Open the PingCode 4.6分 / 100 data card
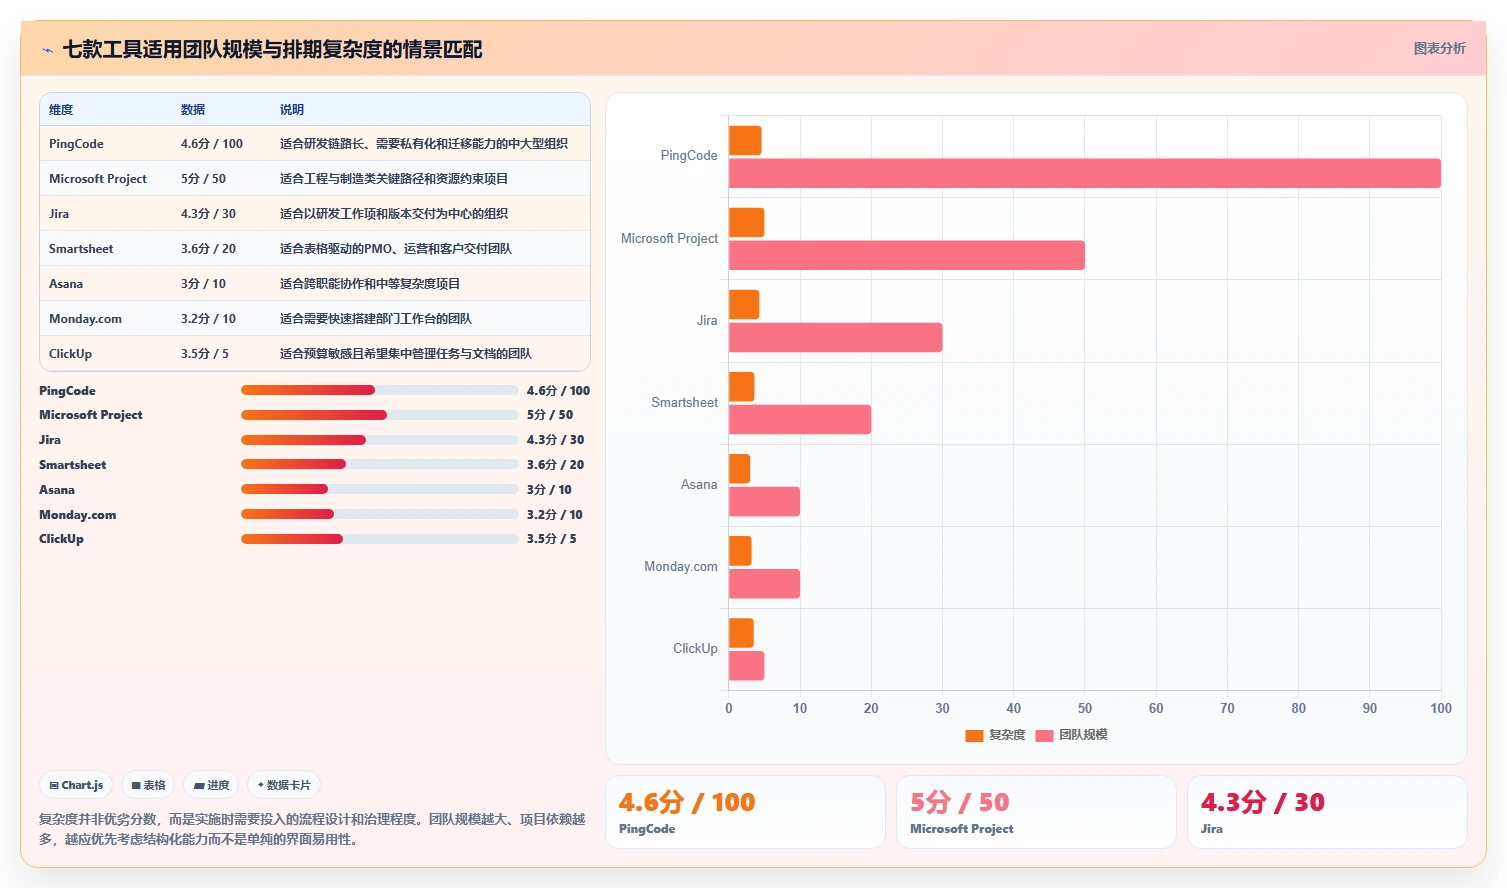This screenshot has height=888, width=1507. pos(745,812)
